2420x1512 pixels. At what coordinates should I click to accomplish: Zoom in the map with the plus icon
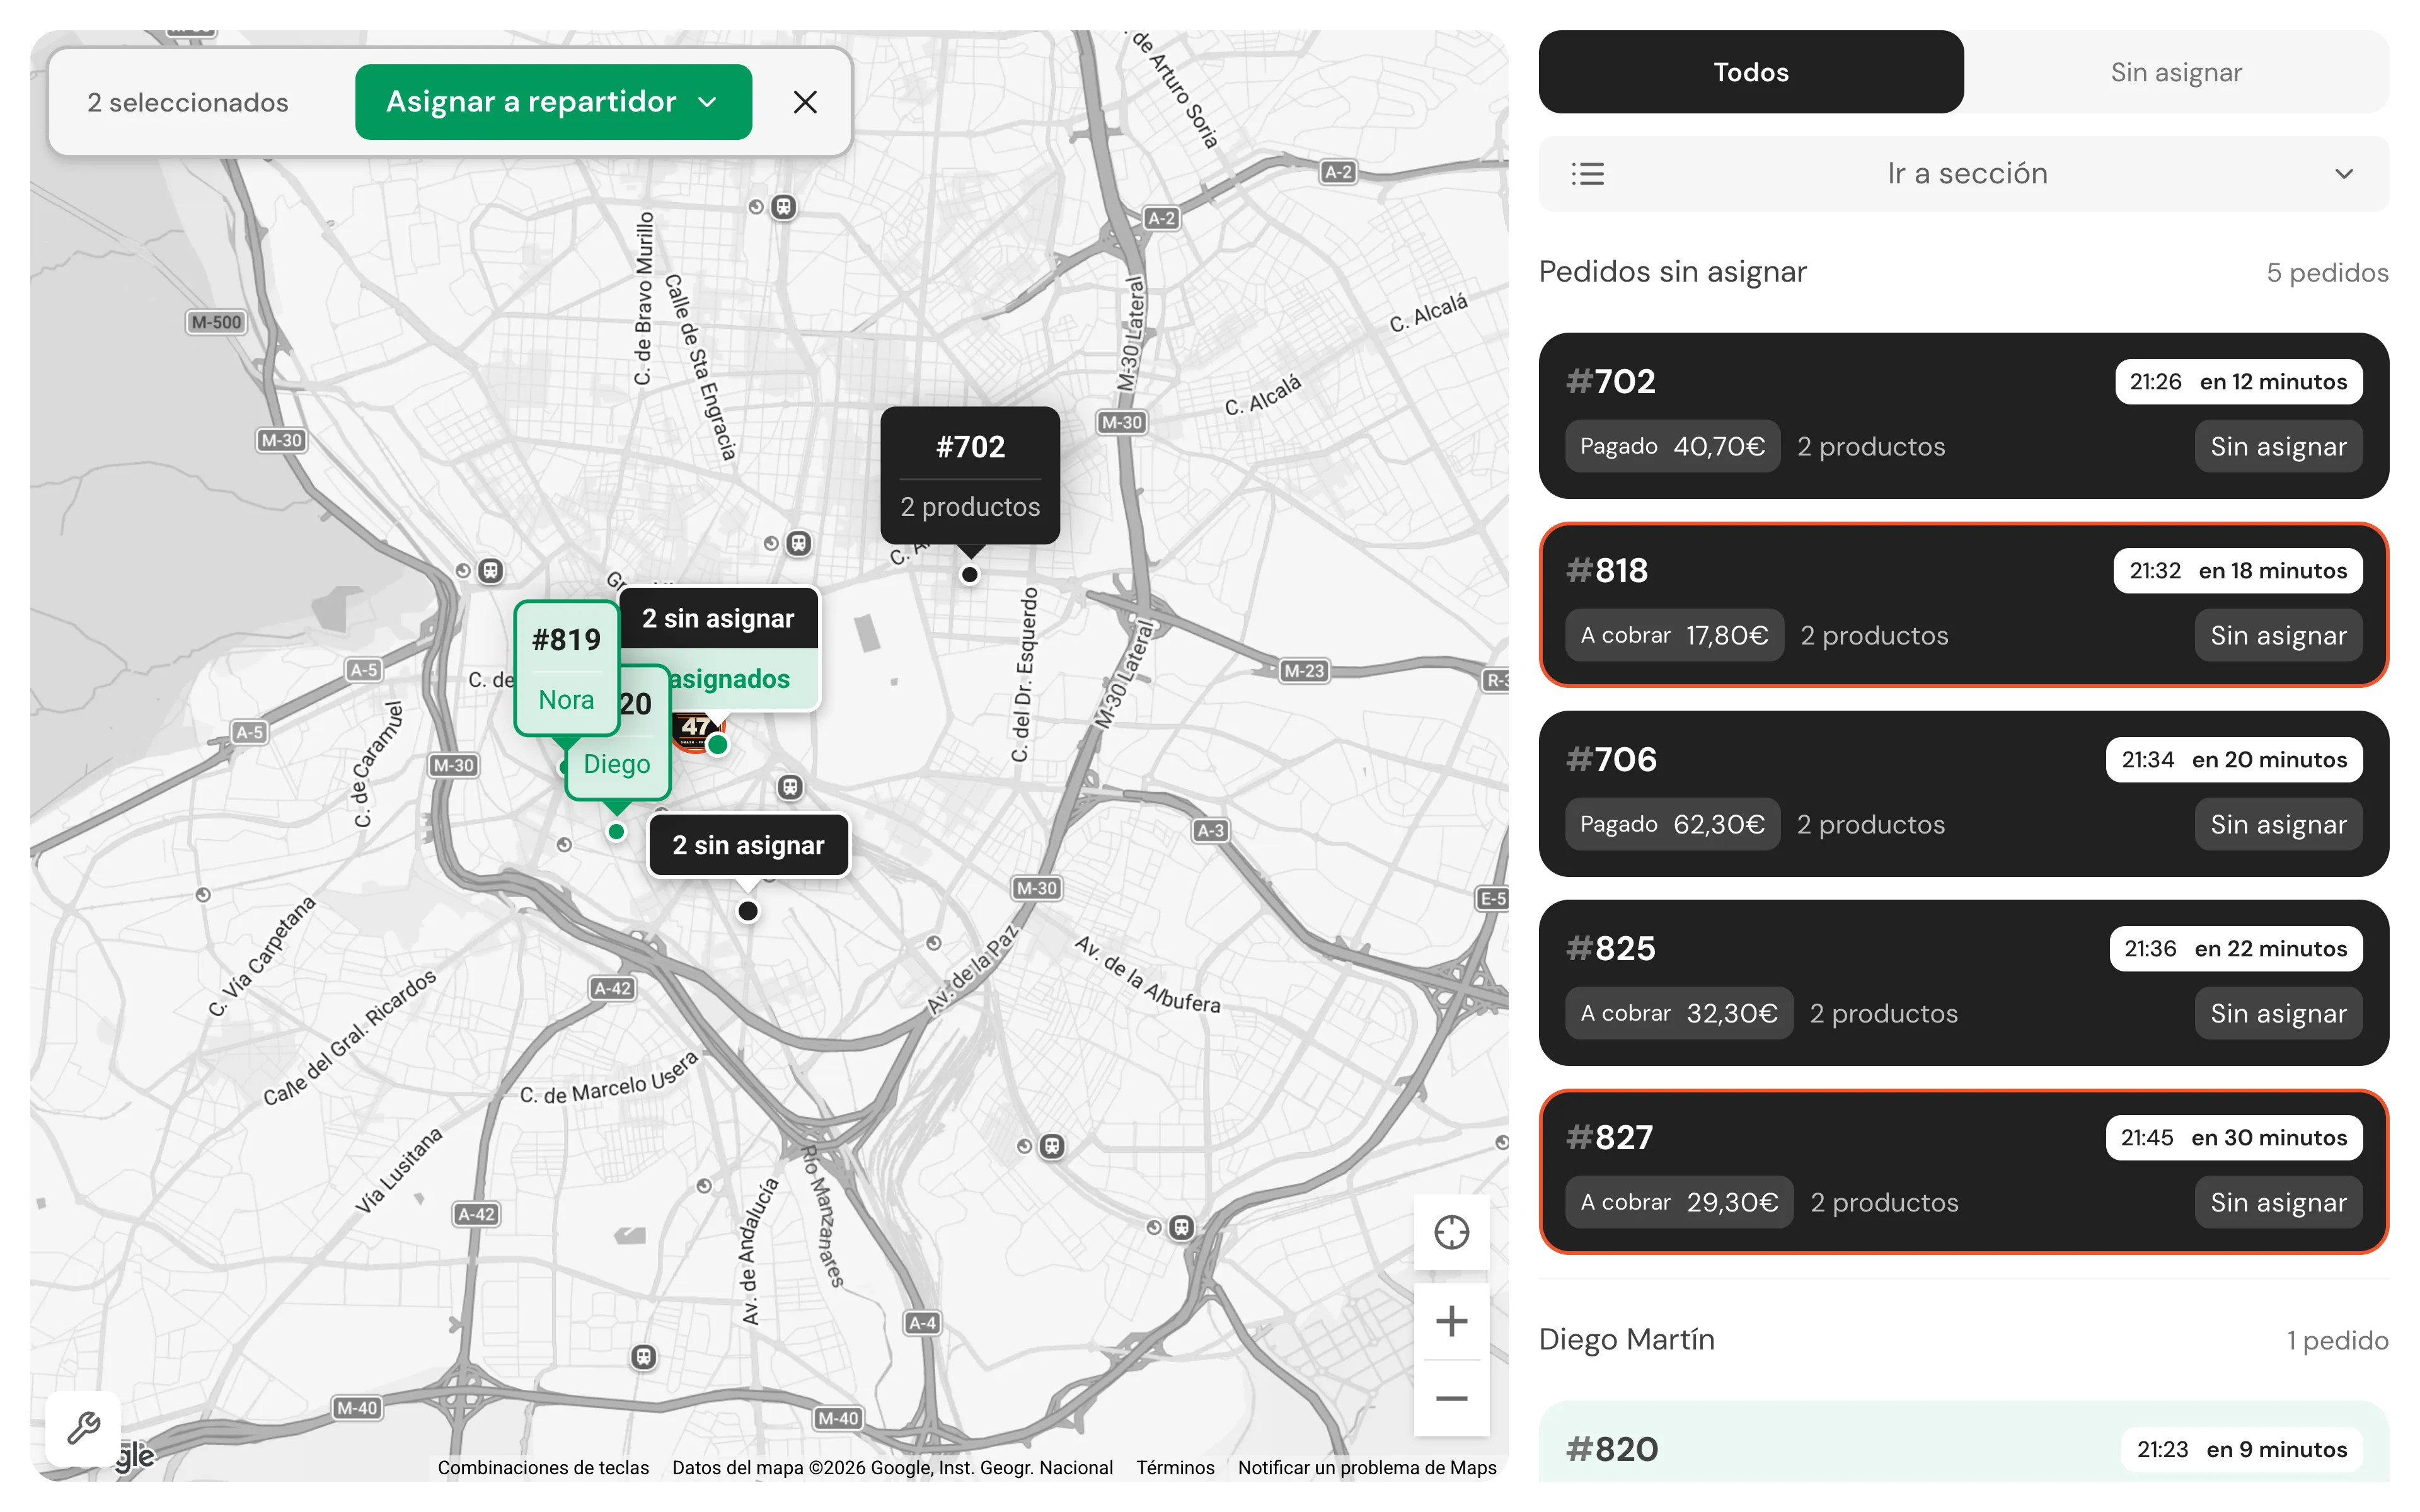click(1451, 1321)
